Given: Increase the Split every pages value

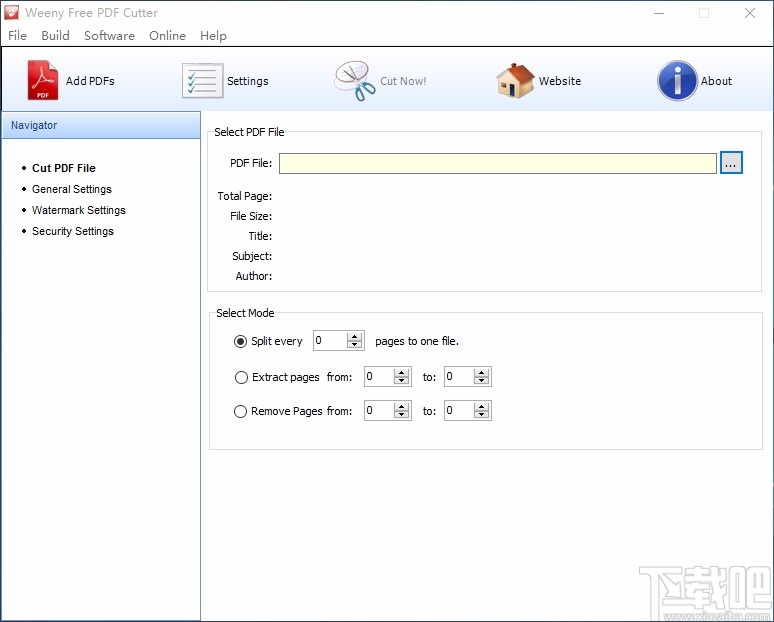Looking at the screenshot, I should (354, 337).
